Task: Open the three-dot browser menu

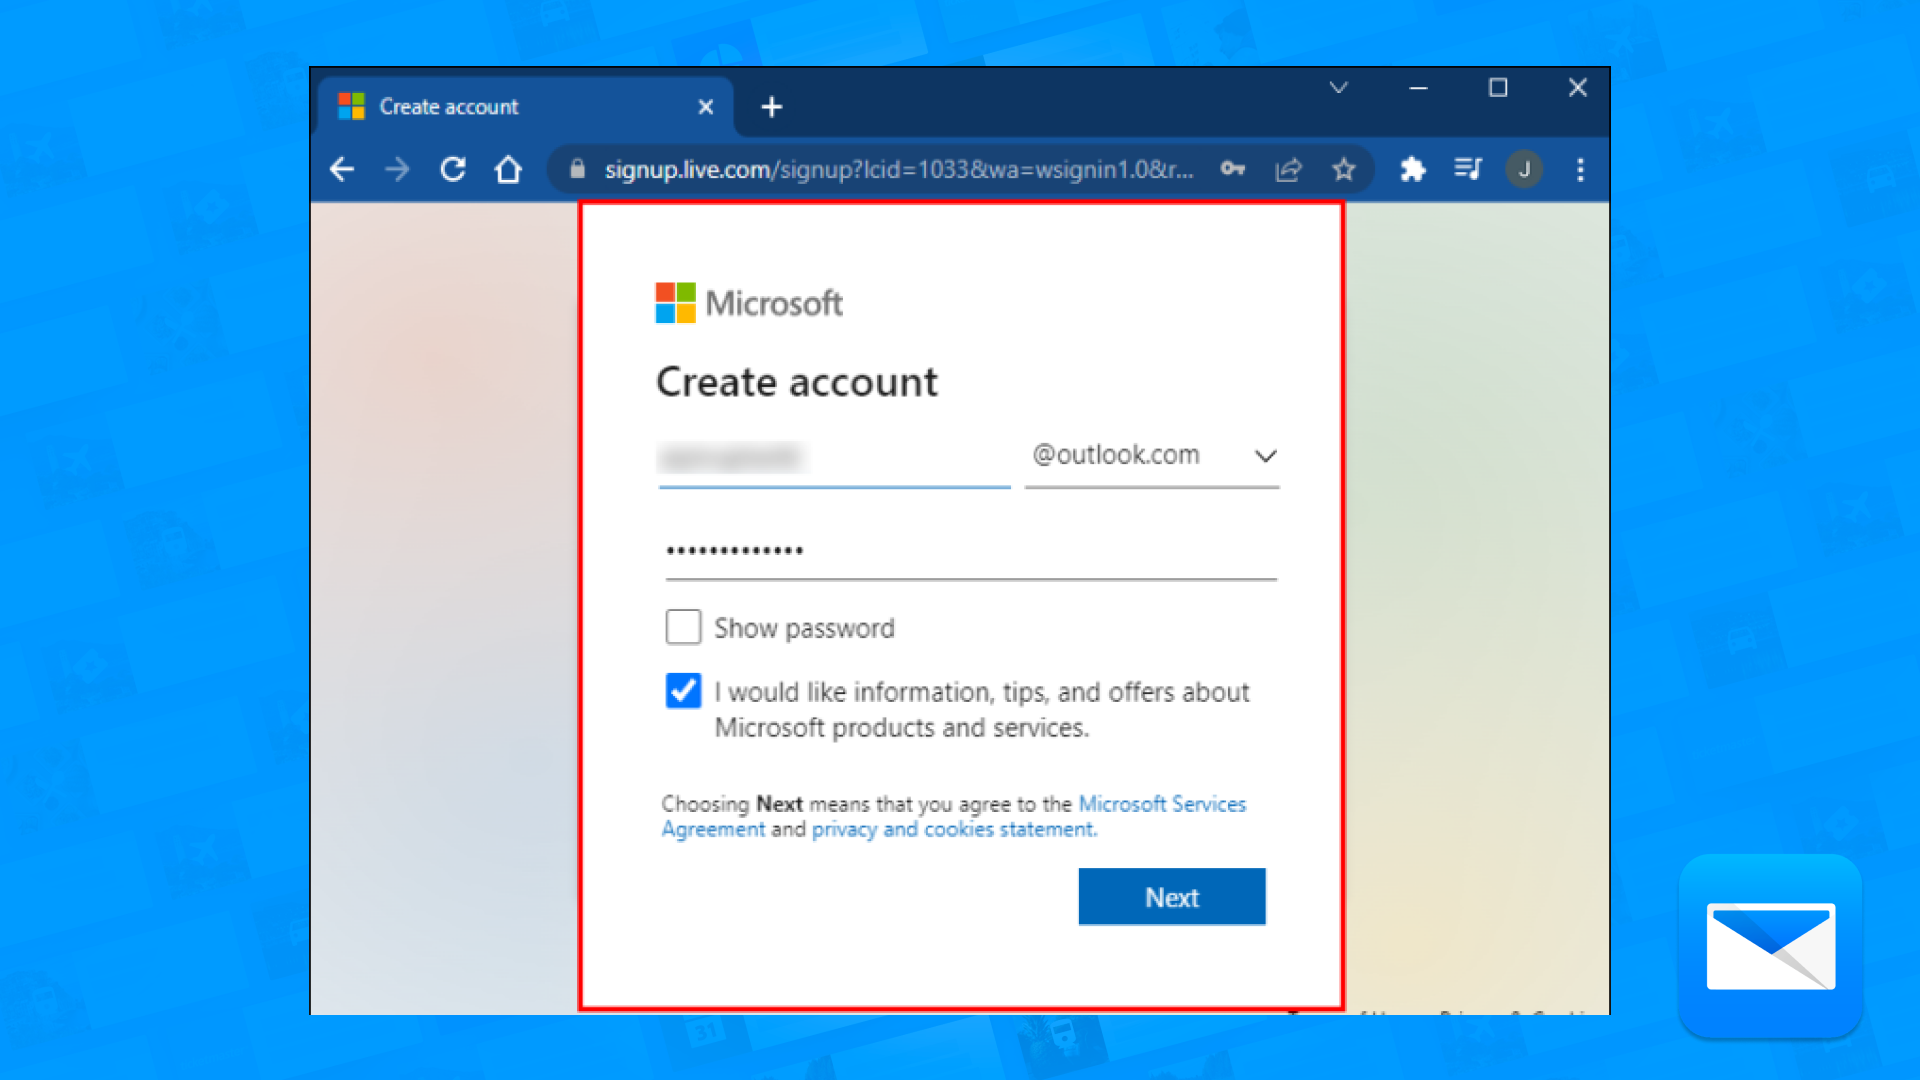Action: (x=1580, y=169)
